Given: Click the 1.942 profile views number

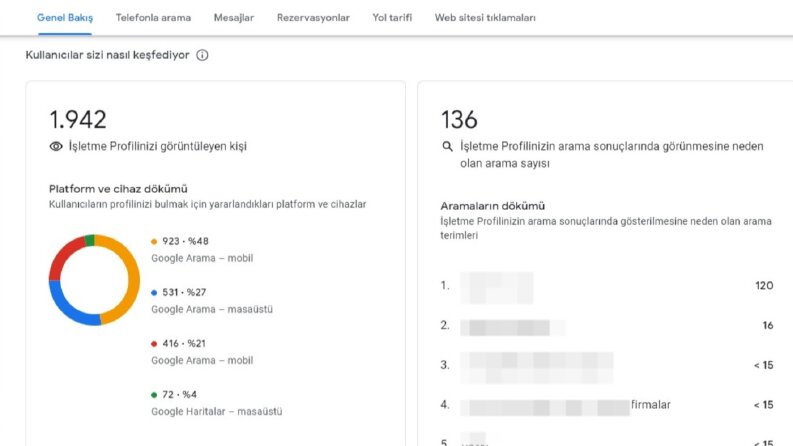Looking at the screenshot, I should (x=78, y=120).
